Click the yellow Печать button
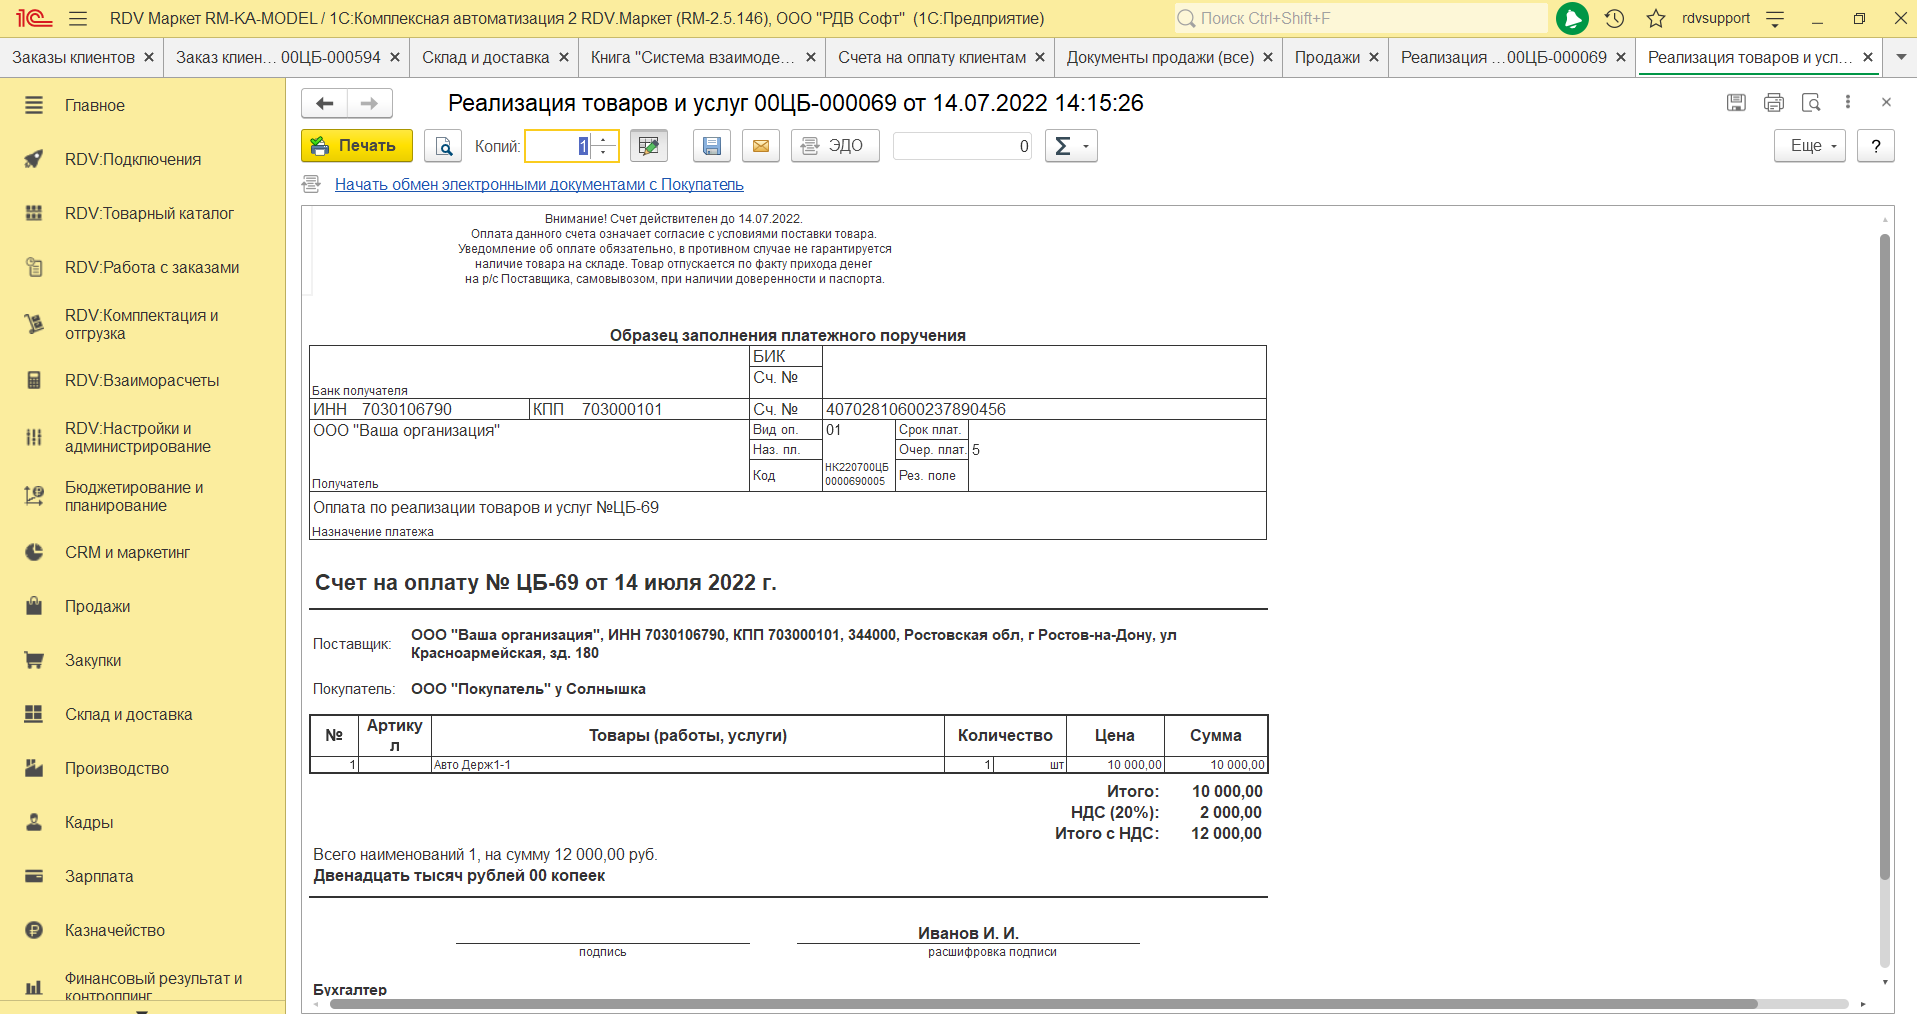The width and height of the screenshot is (1917, 1014). [x=356, y=146]
